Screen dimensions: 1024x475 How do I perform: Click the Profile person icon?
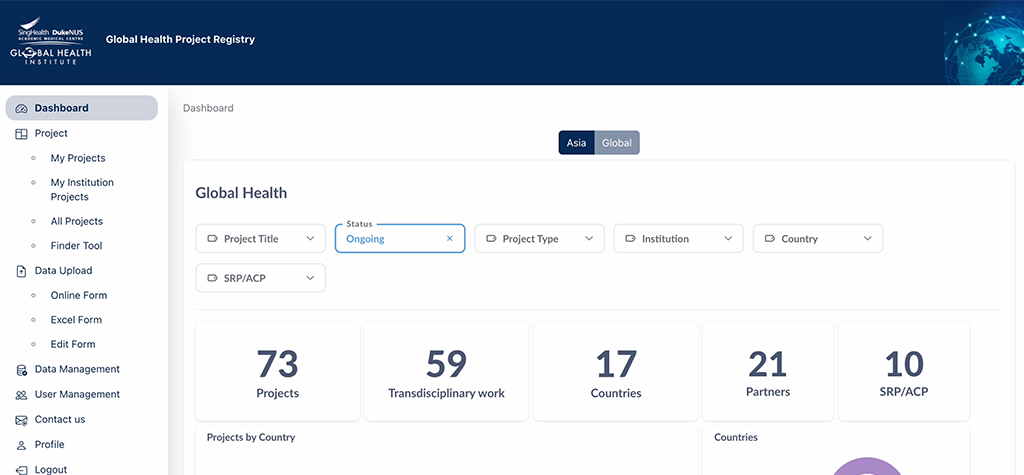pyautogui.click(x=21, y=445)
